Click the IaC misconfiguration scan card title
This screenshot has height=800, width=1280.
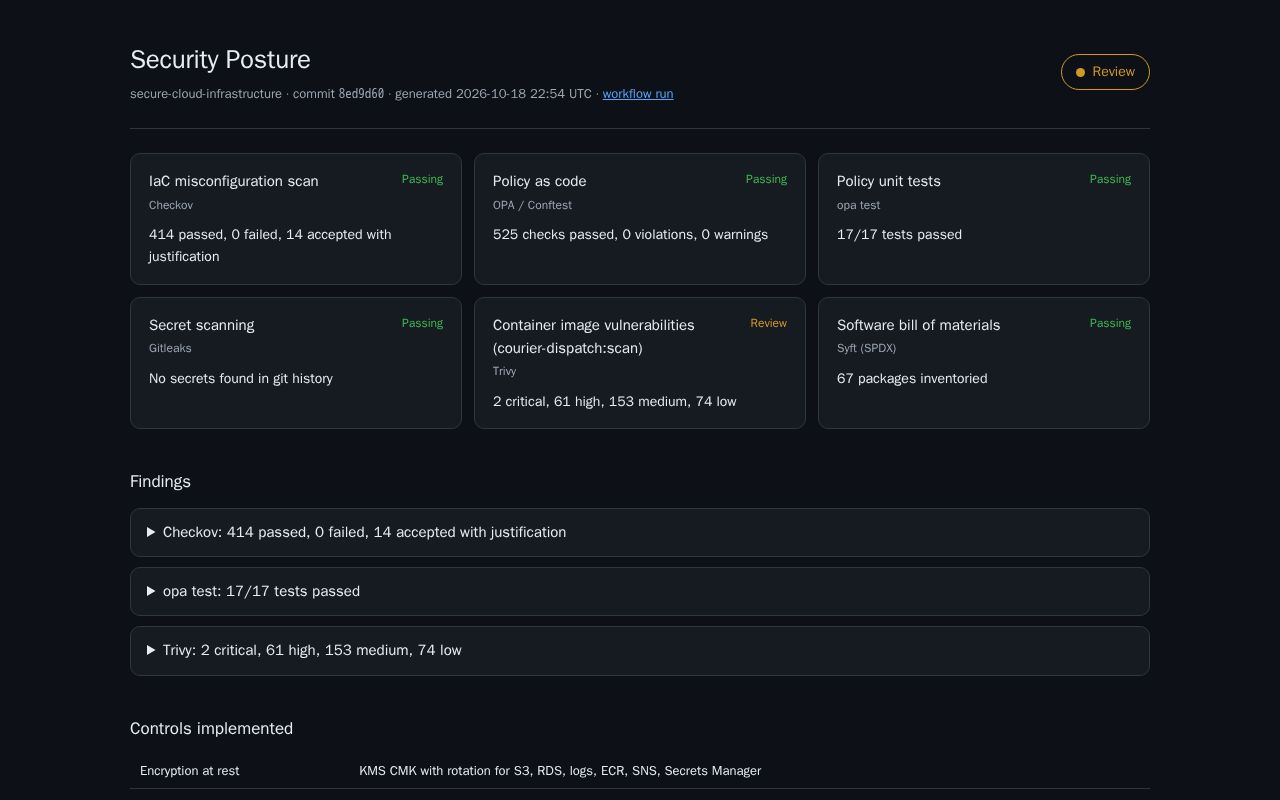click(234, 181)
